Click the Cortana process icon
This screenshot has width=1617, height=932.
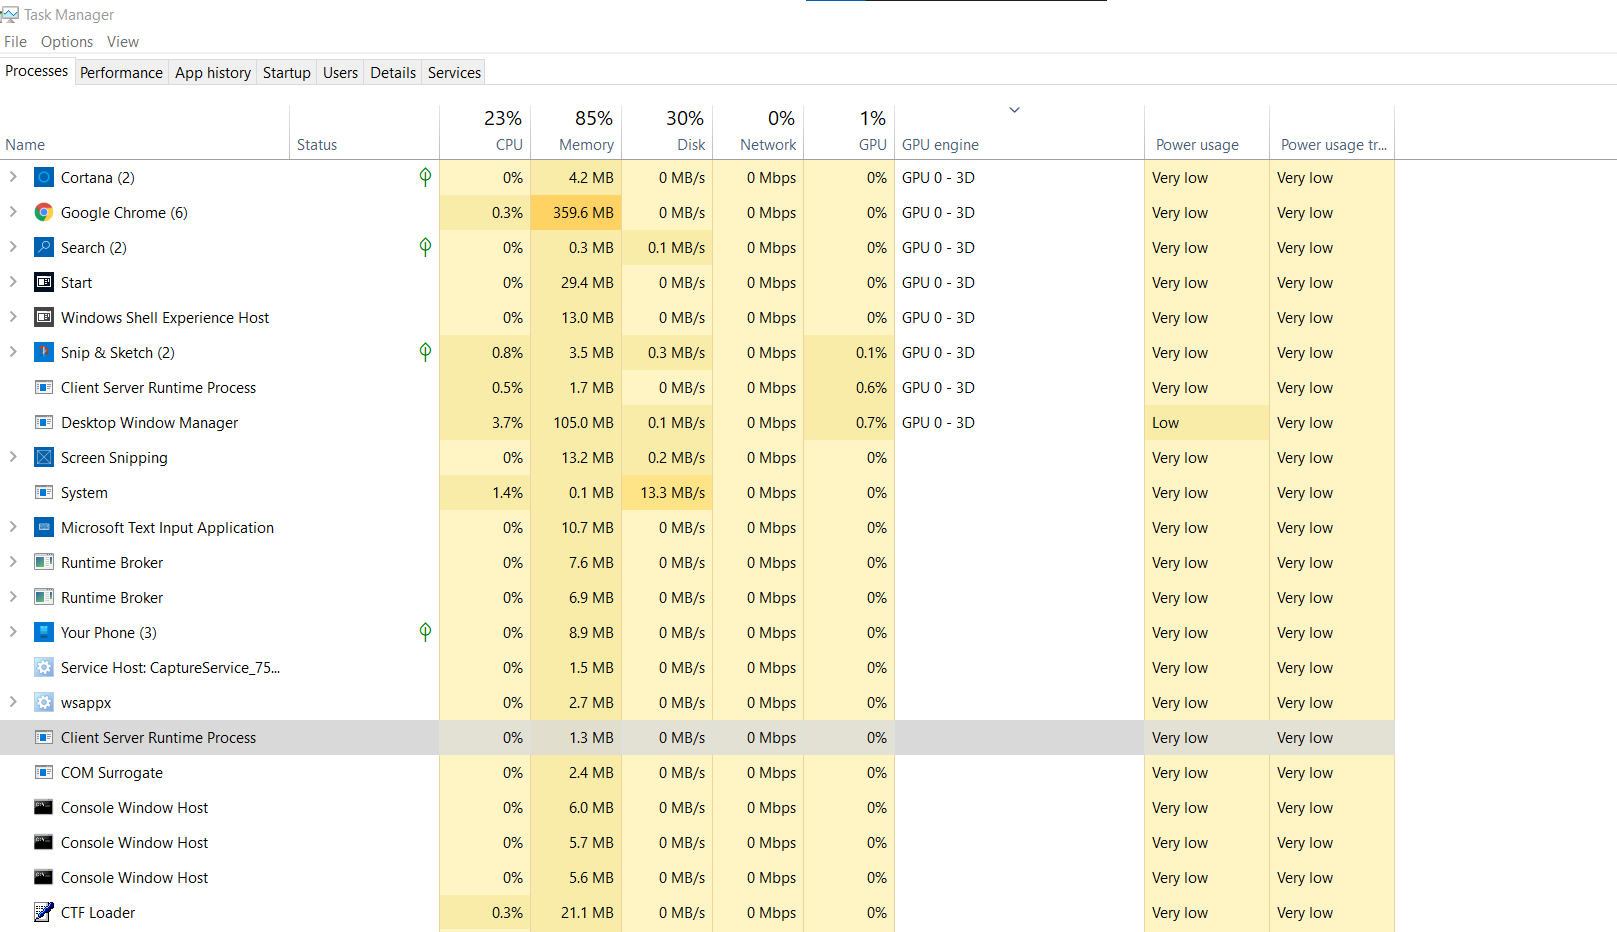44,178
